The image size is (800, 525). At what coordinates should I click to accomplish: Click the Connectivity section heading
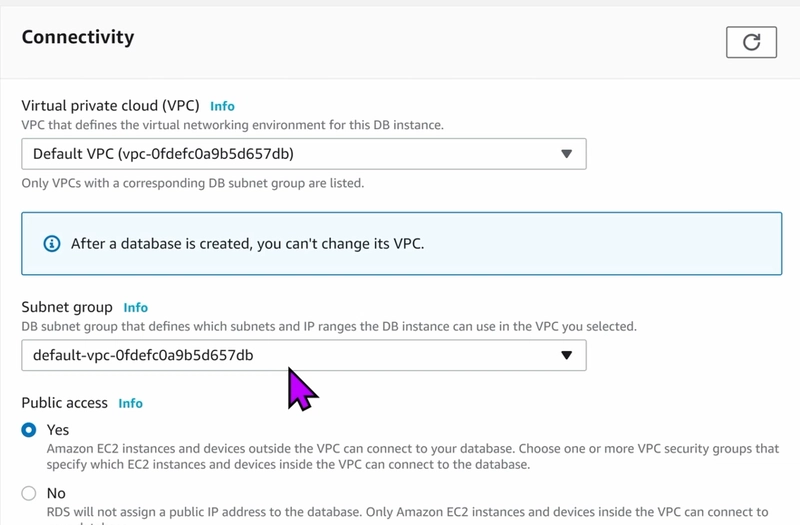[x=78, y=37]
